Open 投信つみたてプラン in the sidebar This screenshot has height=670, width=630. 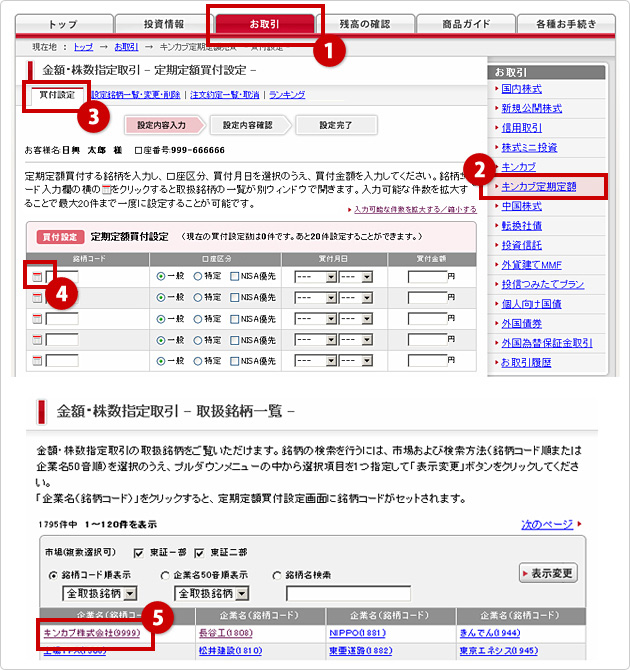543,285
